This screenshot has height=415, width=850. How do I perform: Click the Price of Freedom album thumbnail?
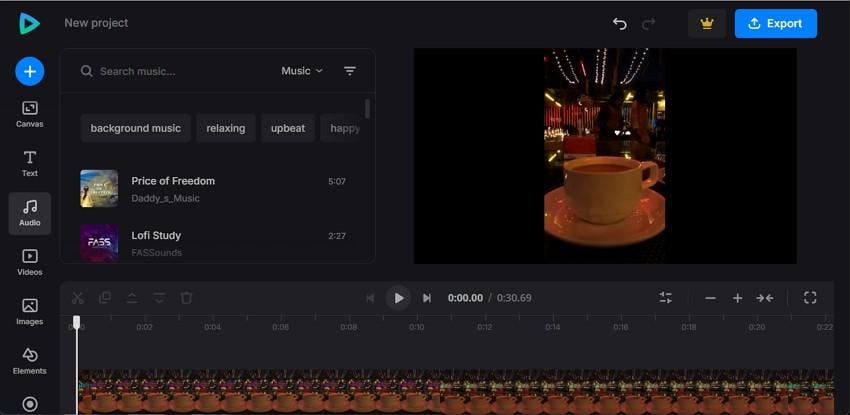click(99, 189)
